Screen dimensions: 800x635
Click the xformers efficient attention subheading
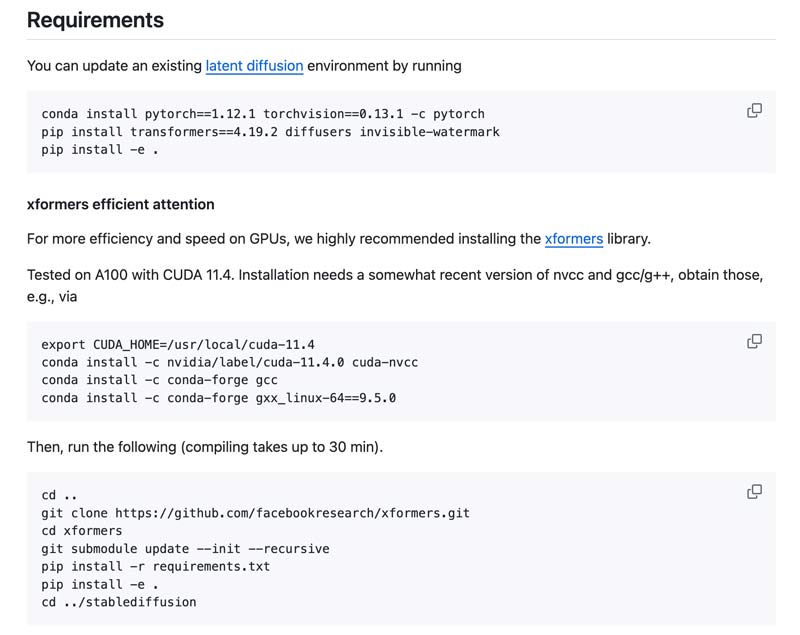coord(120,204)
